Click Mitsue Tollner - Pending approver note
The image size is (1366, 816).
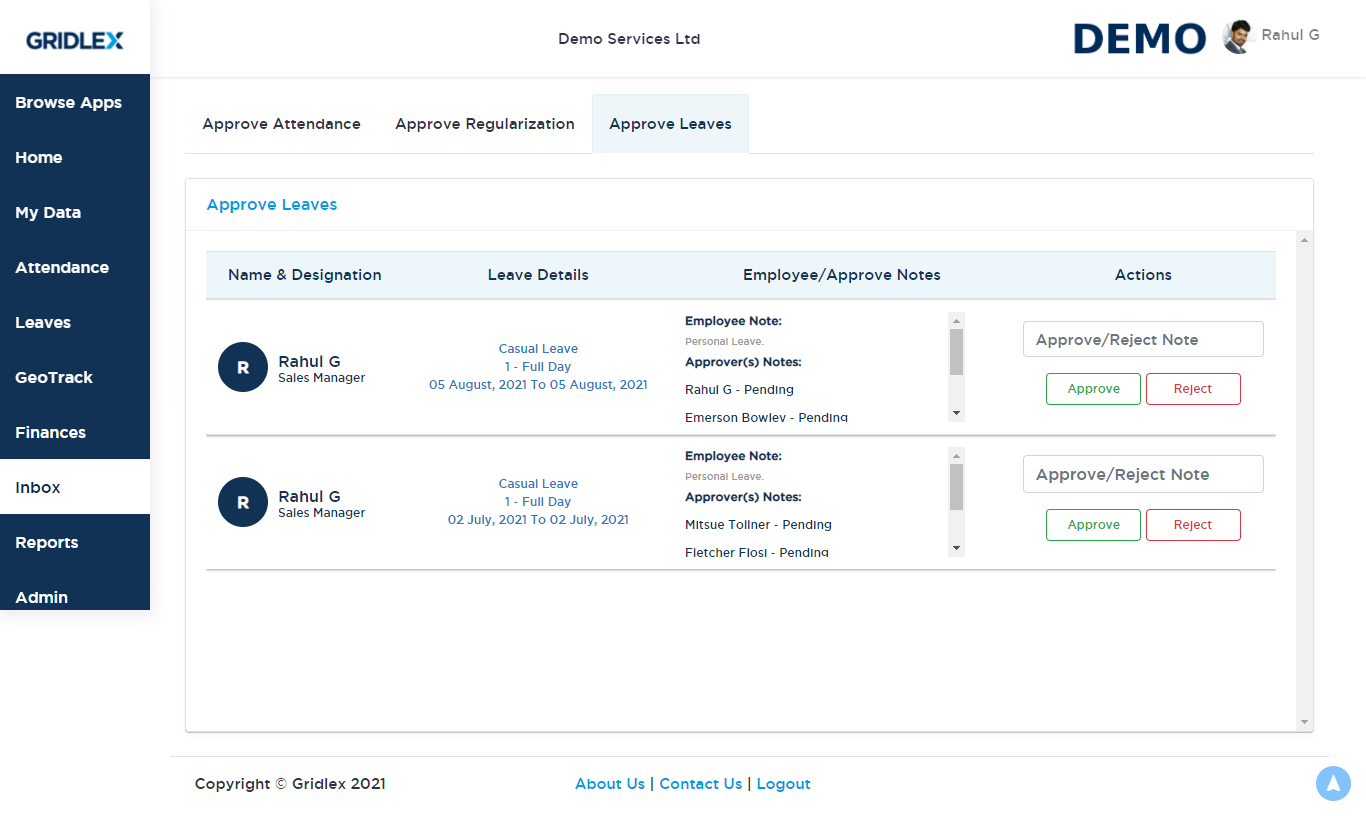(758, 525)
